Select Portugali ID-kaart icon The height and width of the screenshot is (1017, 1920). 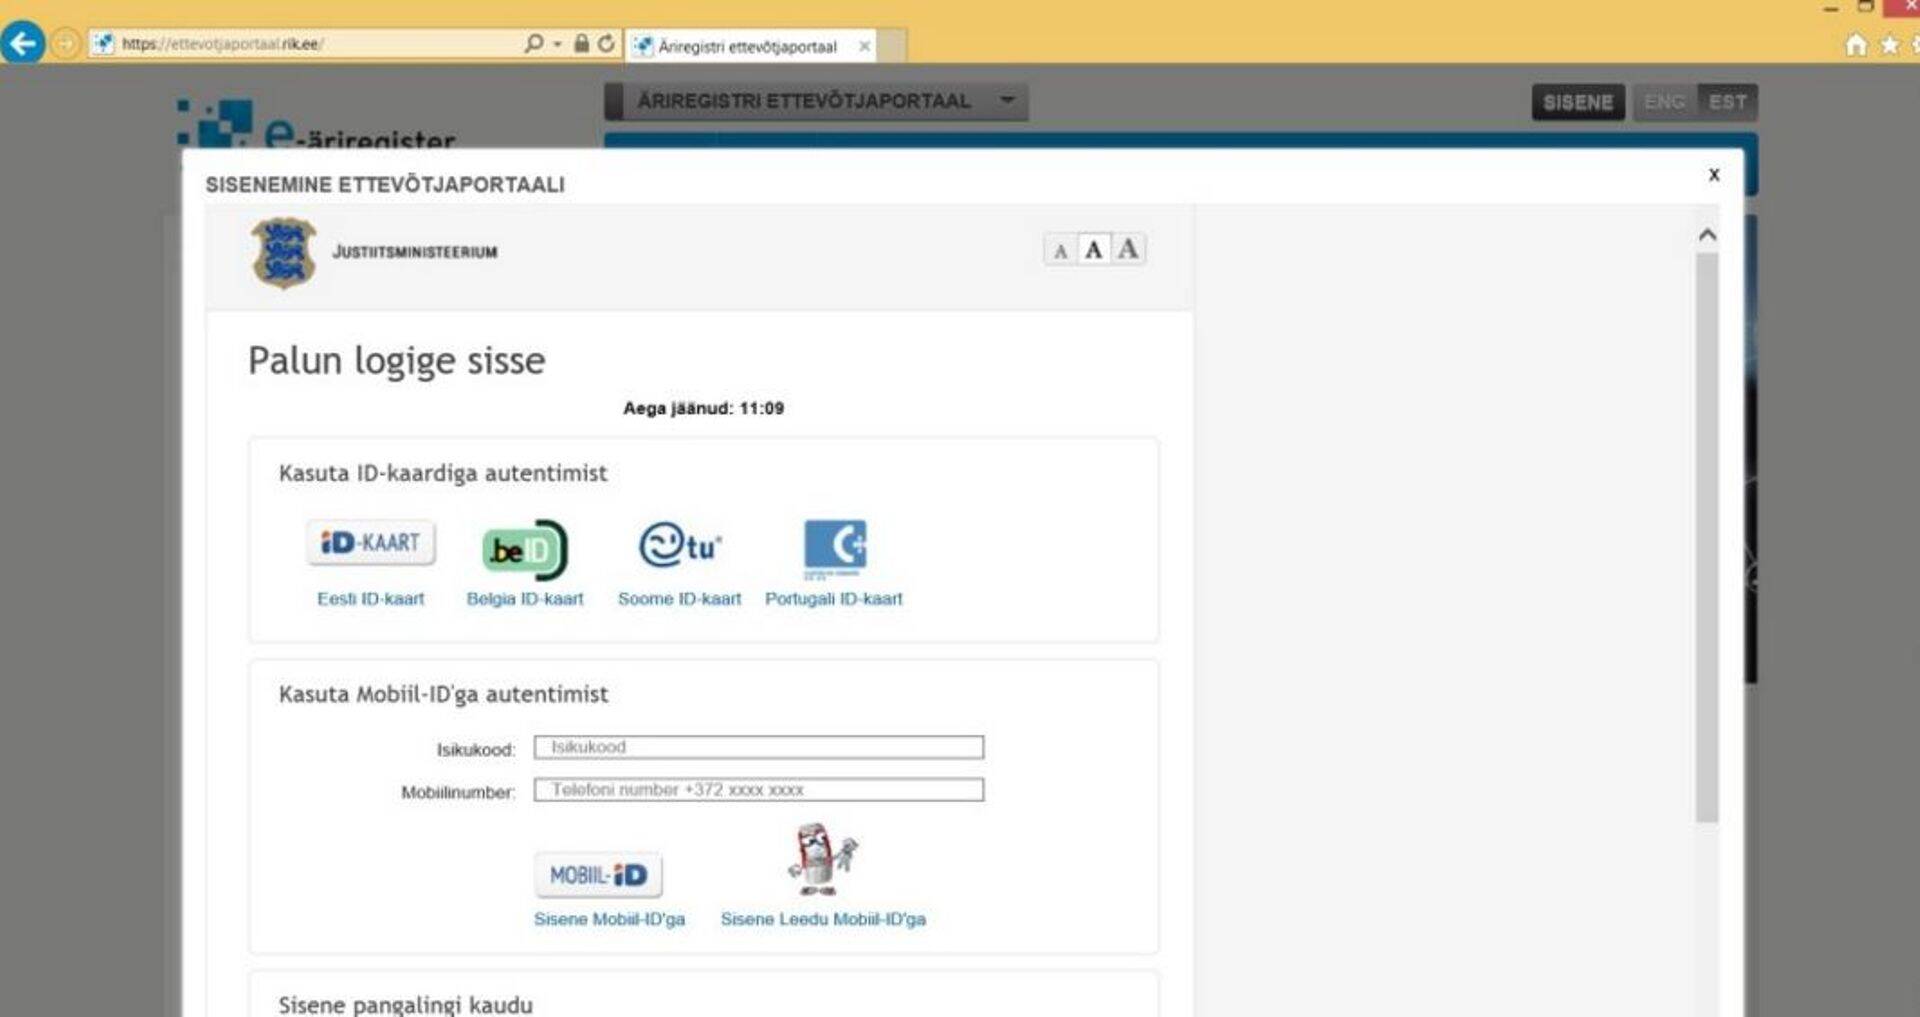[834, 547]
